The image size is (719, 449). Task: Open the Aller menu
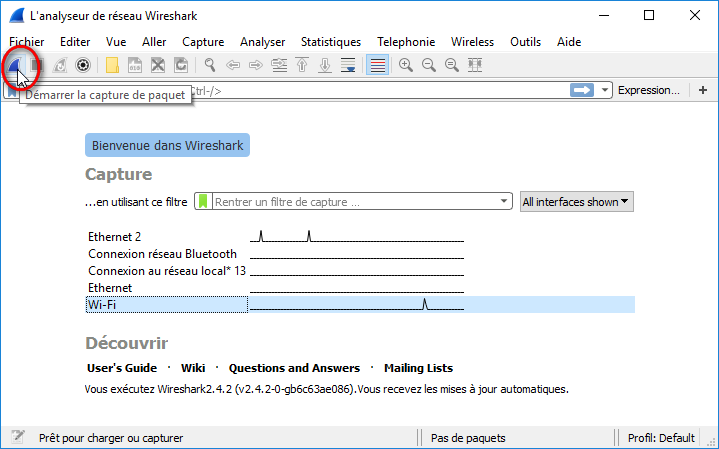point(154,42)
